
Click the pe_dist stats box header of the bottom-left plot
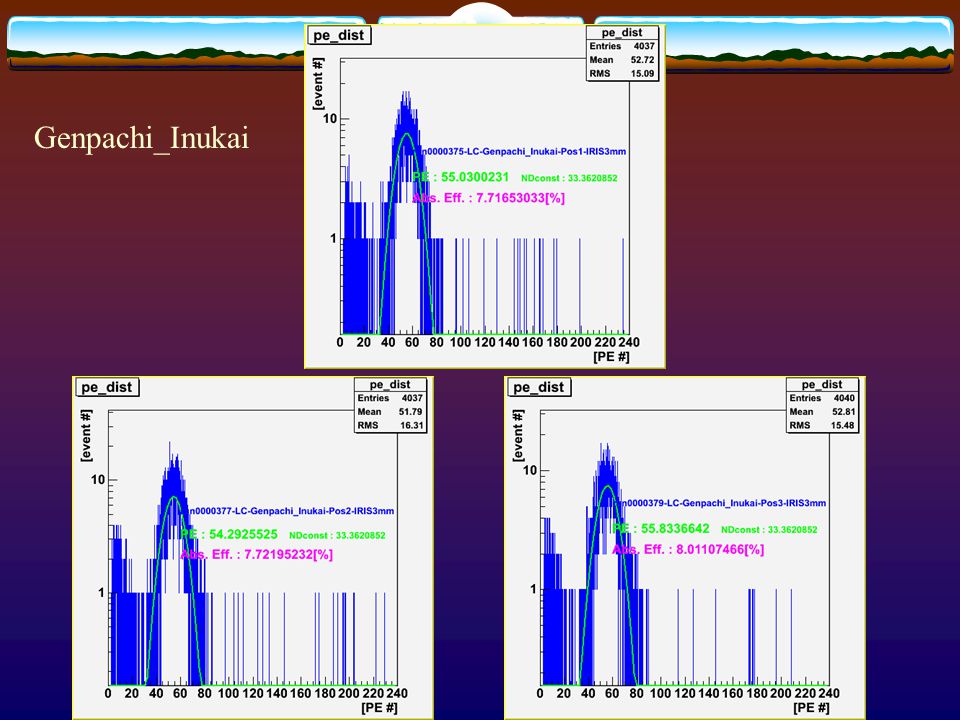[x=391, y=384]
